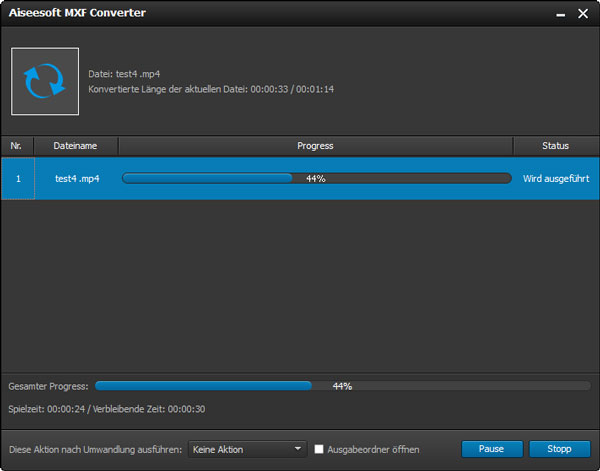Click row number 1 cell

click(x=17, y=178)
